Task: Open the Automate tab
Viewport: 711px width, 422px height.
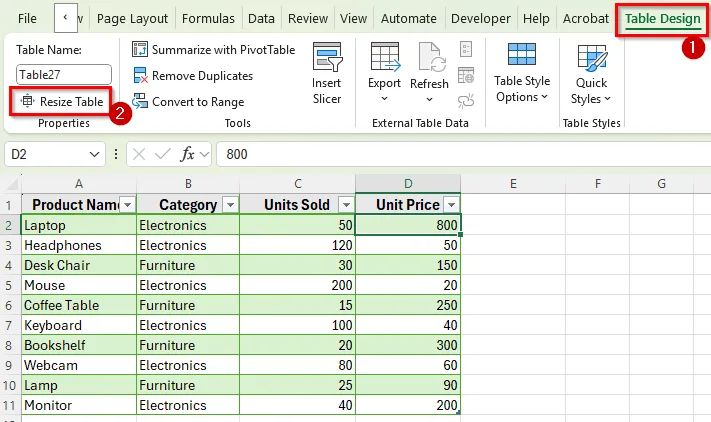Action: pyautogui.click(x=409, y=19)
